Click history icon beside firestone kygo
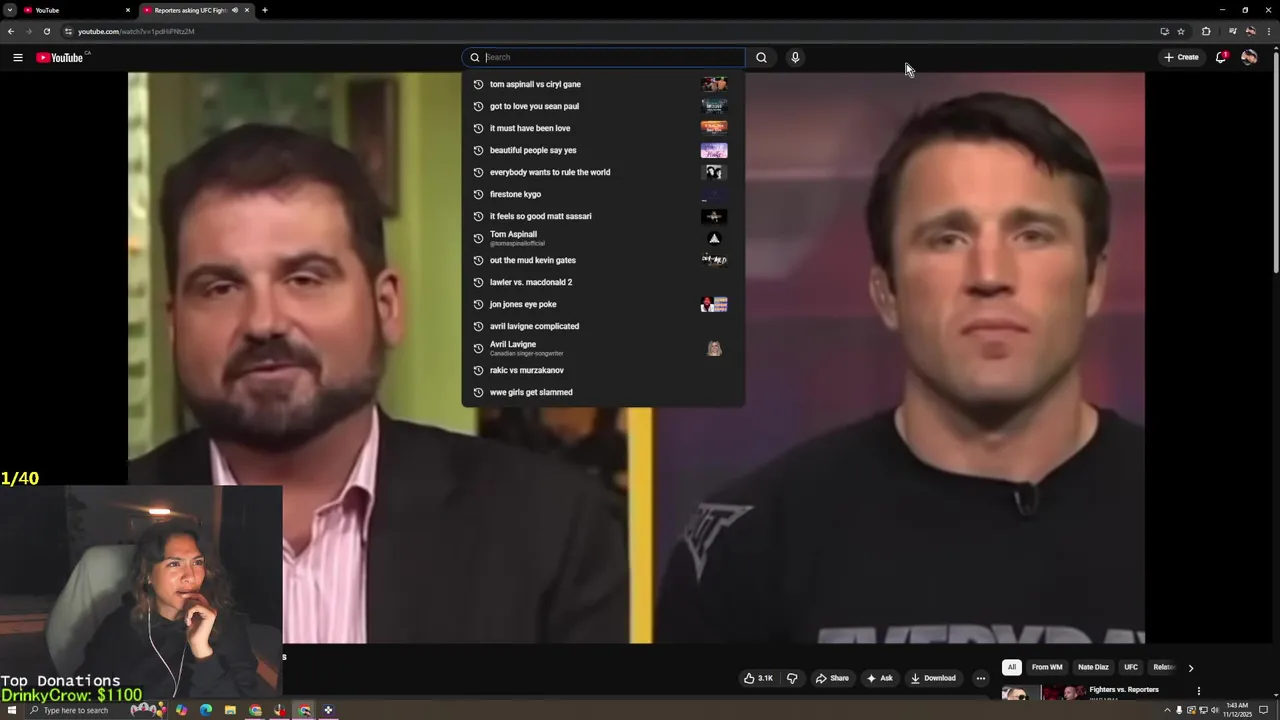Viewport: 1280px width, 720px height. tap(478, 194)
